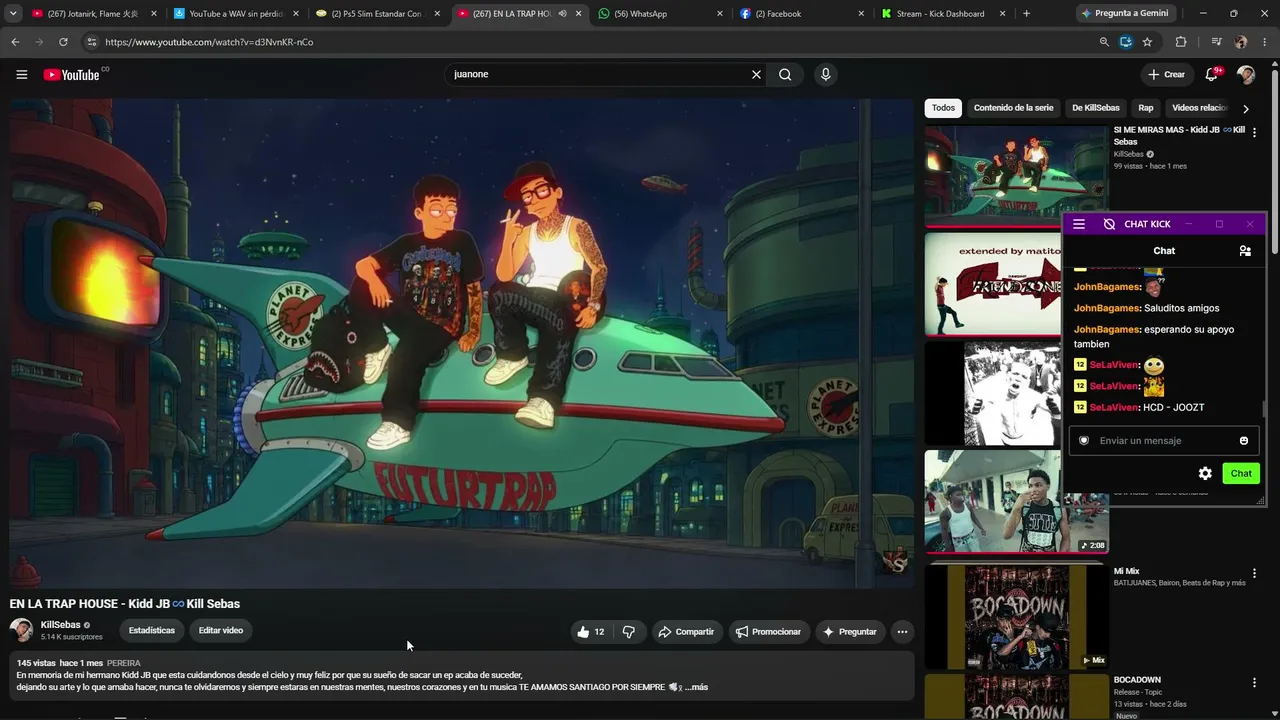This screenshot has width=1280, height=720.
Task: Open the Crear creation menu
Action: [1166, 74]
